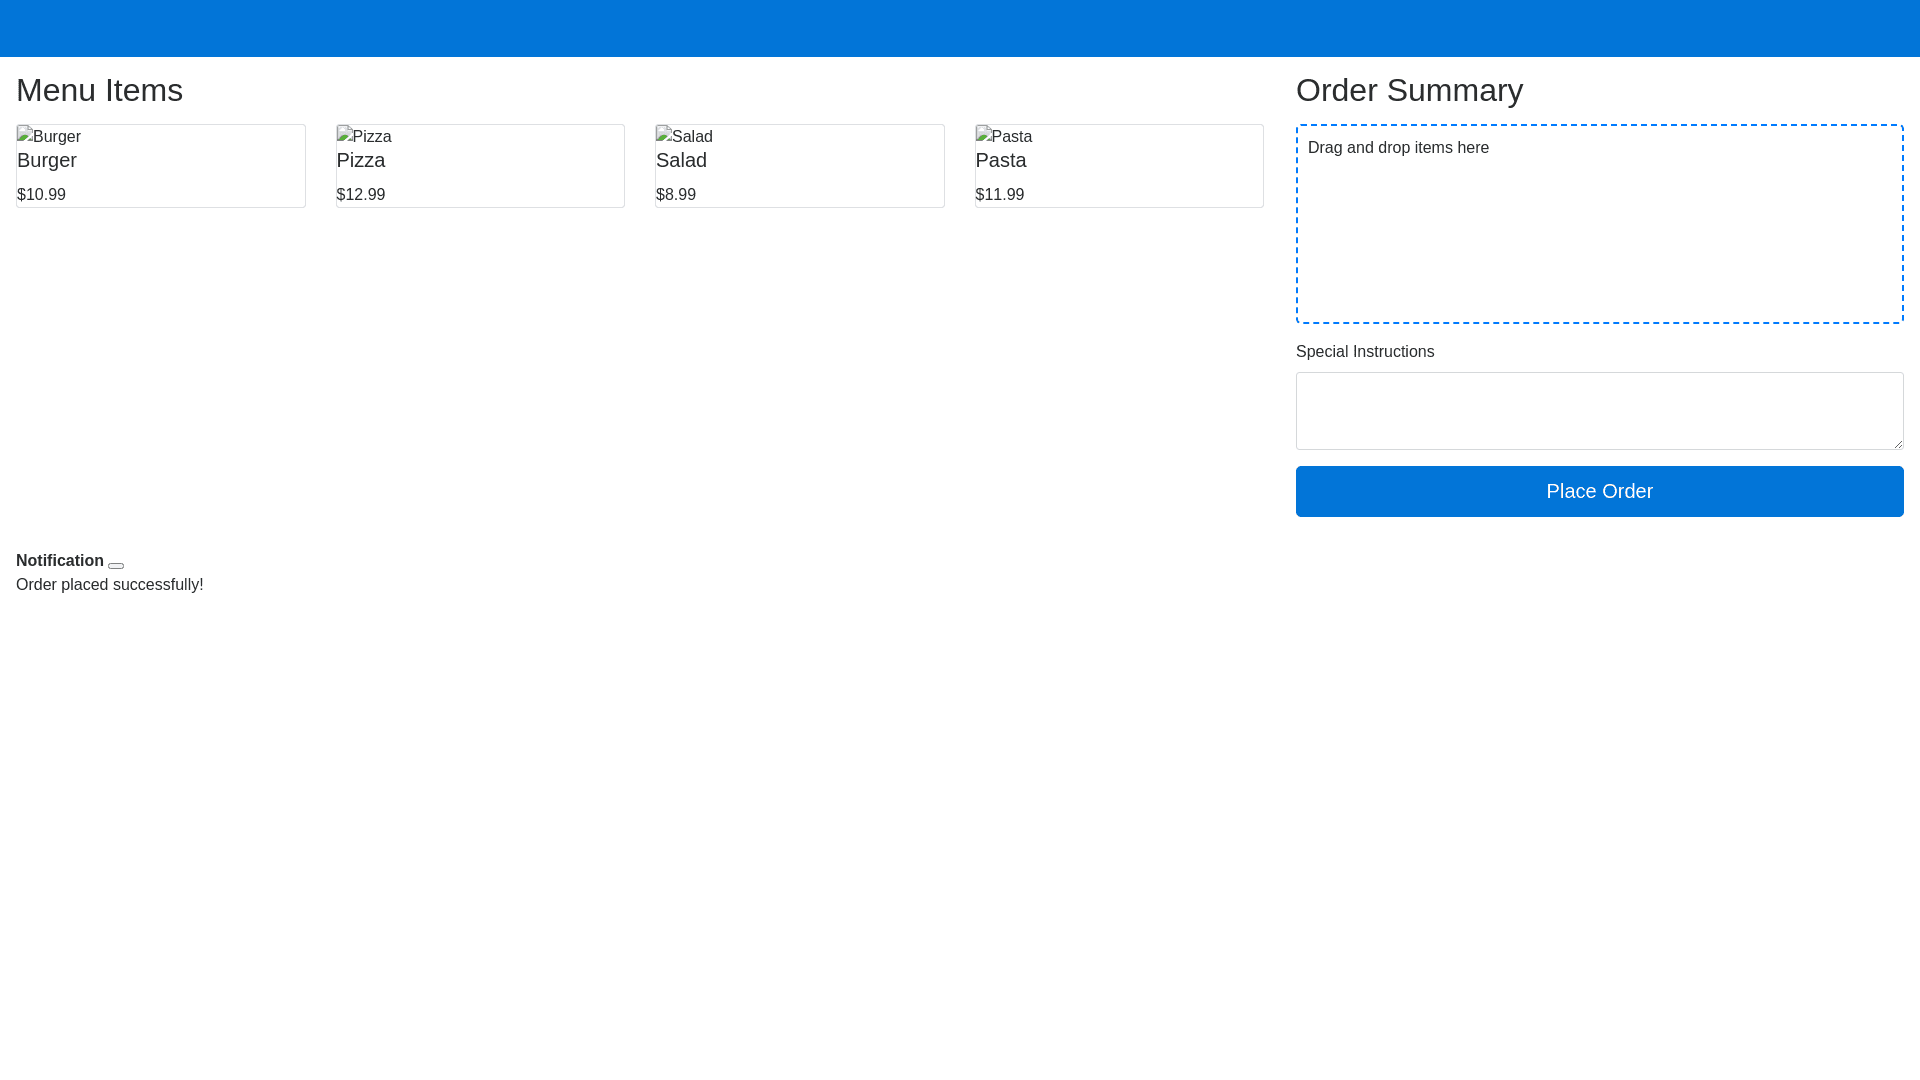Click the Order Summary heading
This screenshot has height=1080, width=1920.
coord(1409,90)
